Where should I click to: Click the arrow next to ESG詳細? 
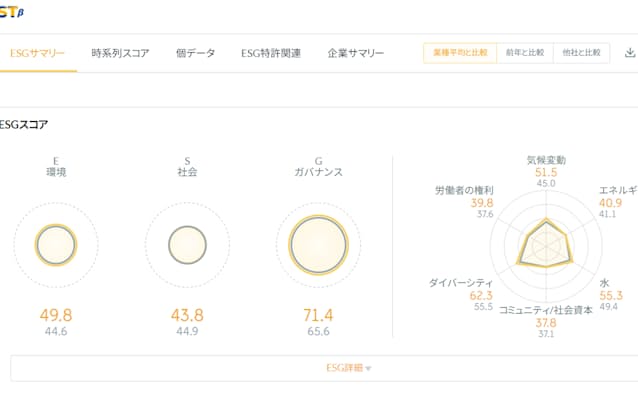tap(368, 369)
